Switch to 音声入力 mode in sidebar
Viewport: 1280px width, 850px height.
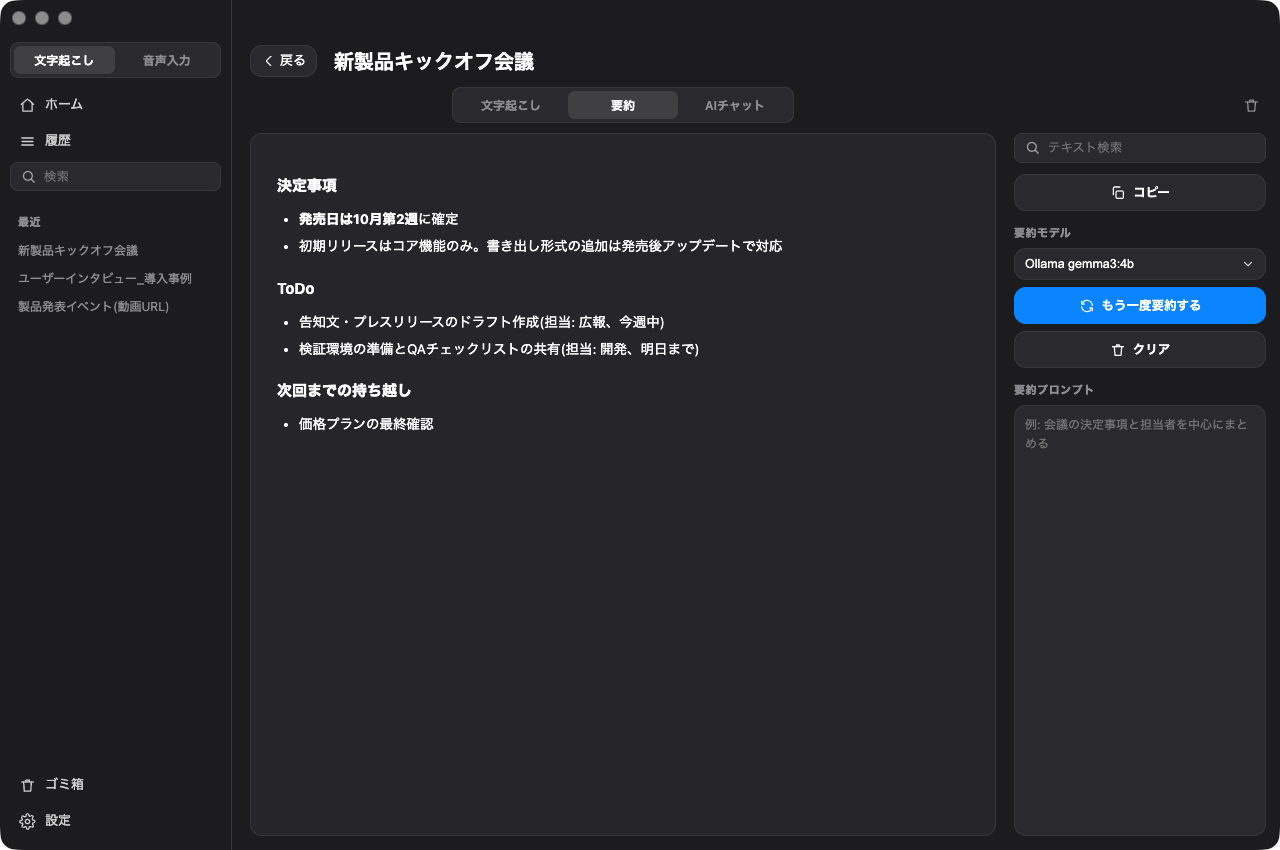tap(166, 60)
